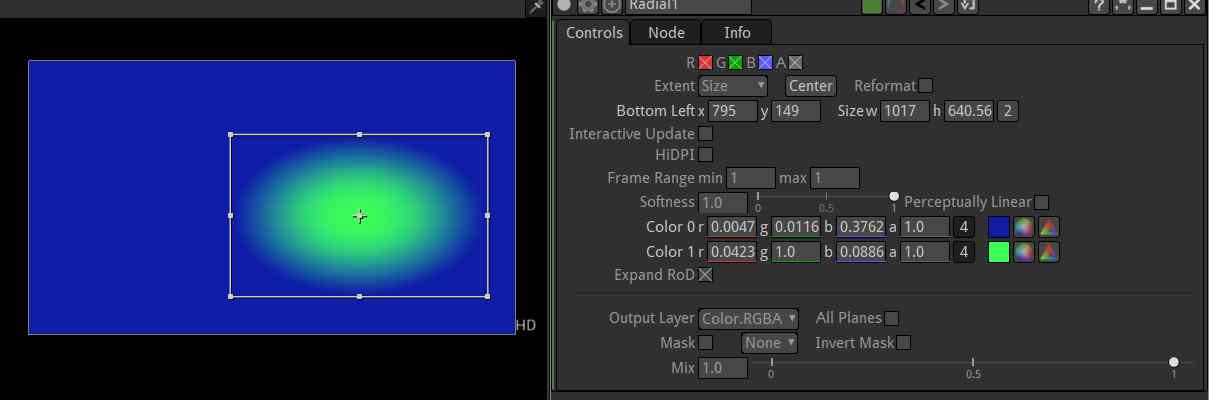Edit Color 0 alpha value

[x=925, y=227]
